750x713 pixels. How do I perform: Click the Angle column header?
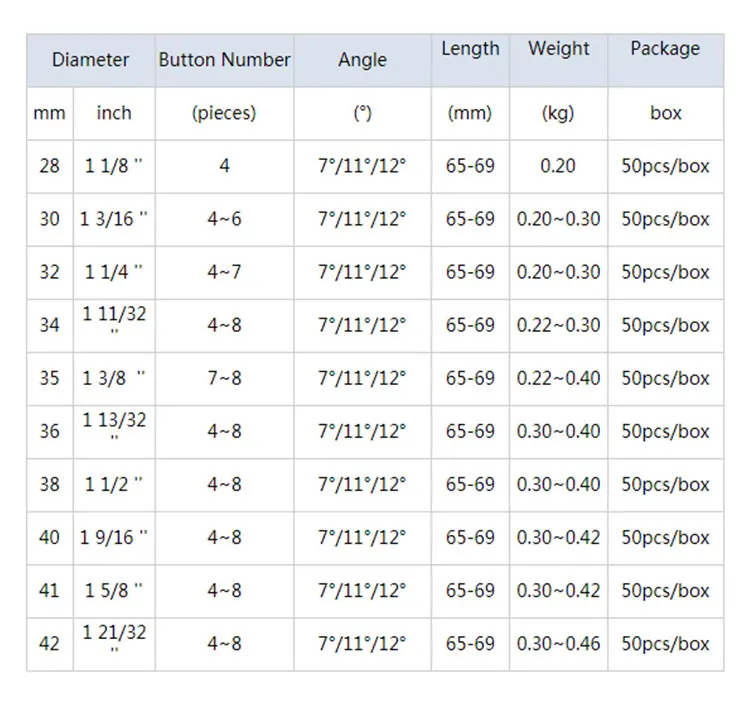pos(362,60)
